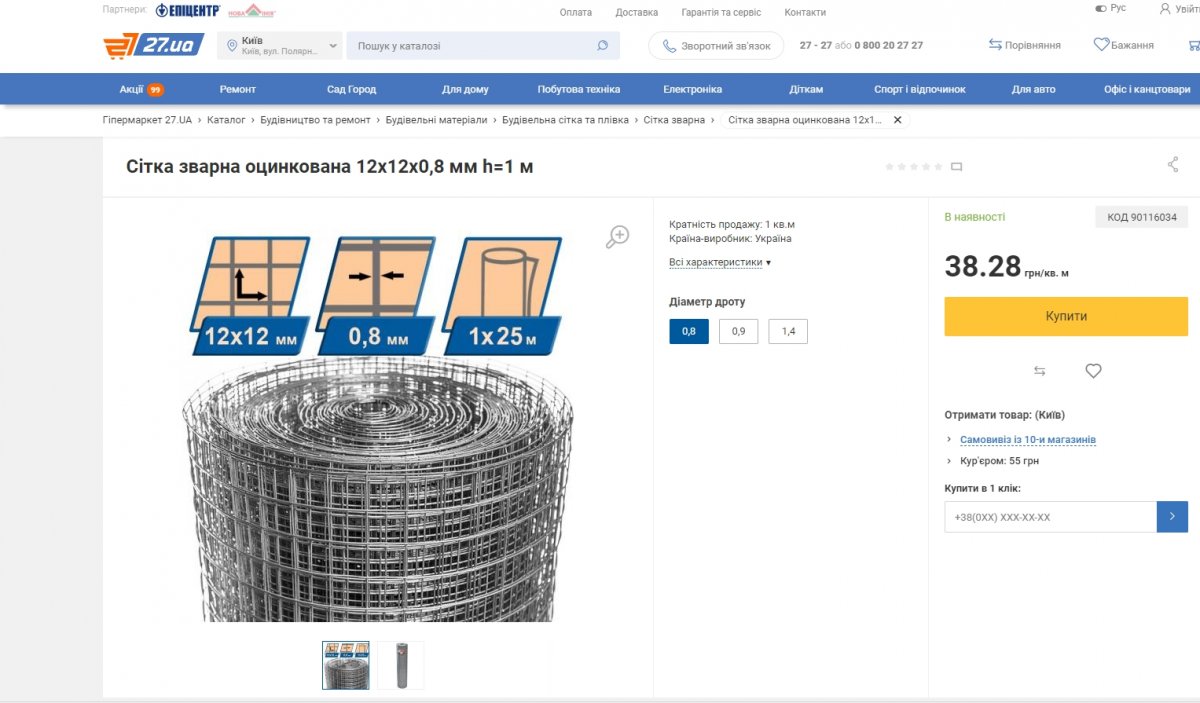Zoom the product image with magnifier
Viewport: 1200px width, 703px height.
(617, 237)
